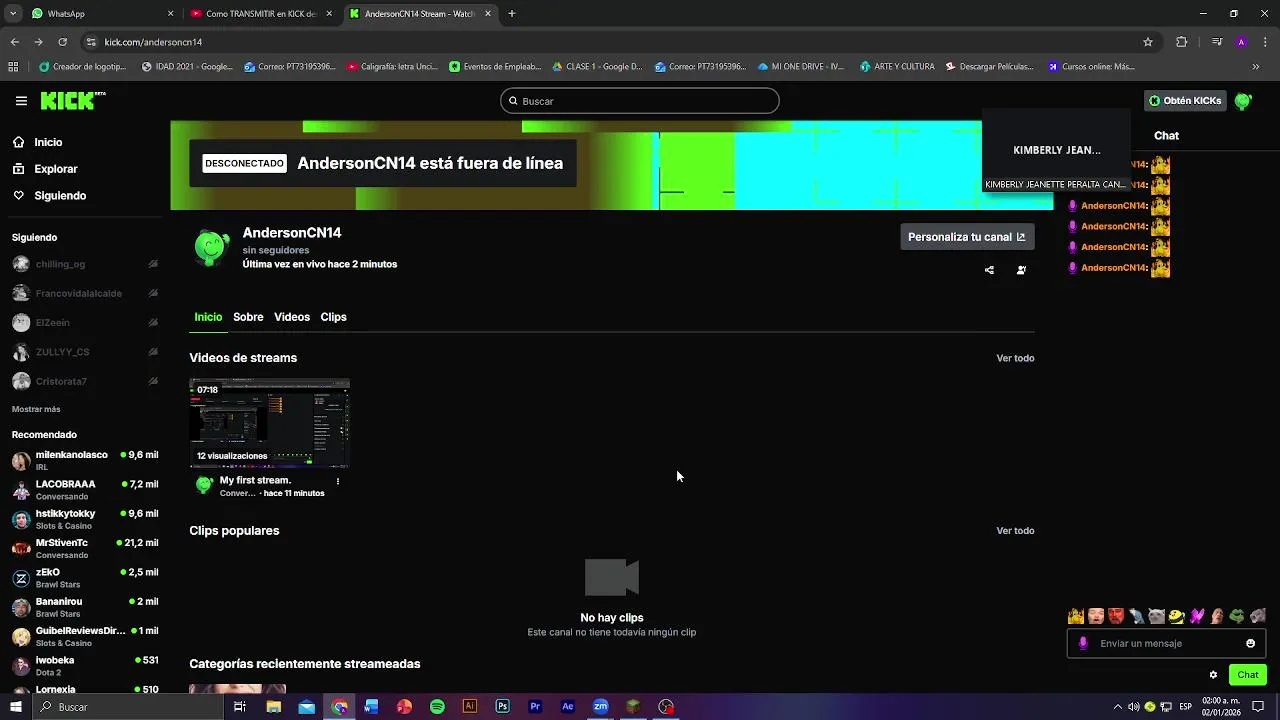This screenshot has width=1280, height=720.
Task: Go back in browser
Action: click(14, 42)
